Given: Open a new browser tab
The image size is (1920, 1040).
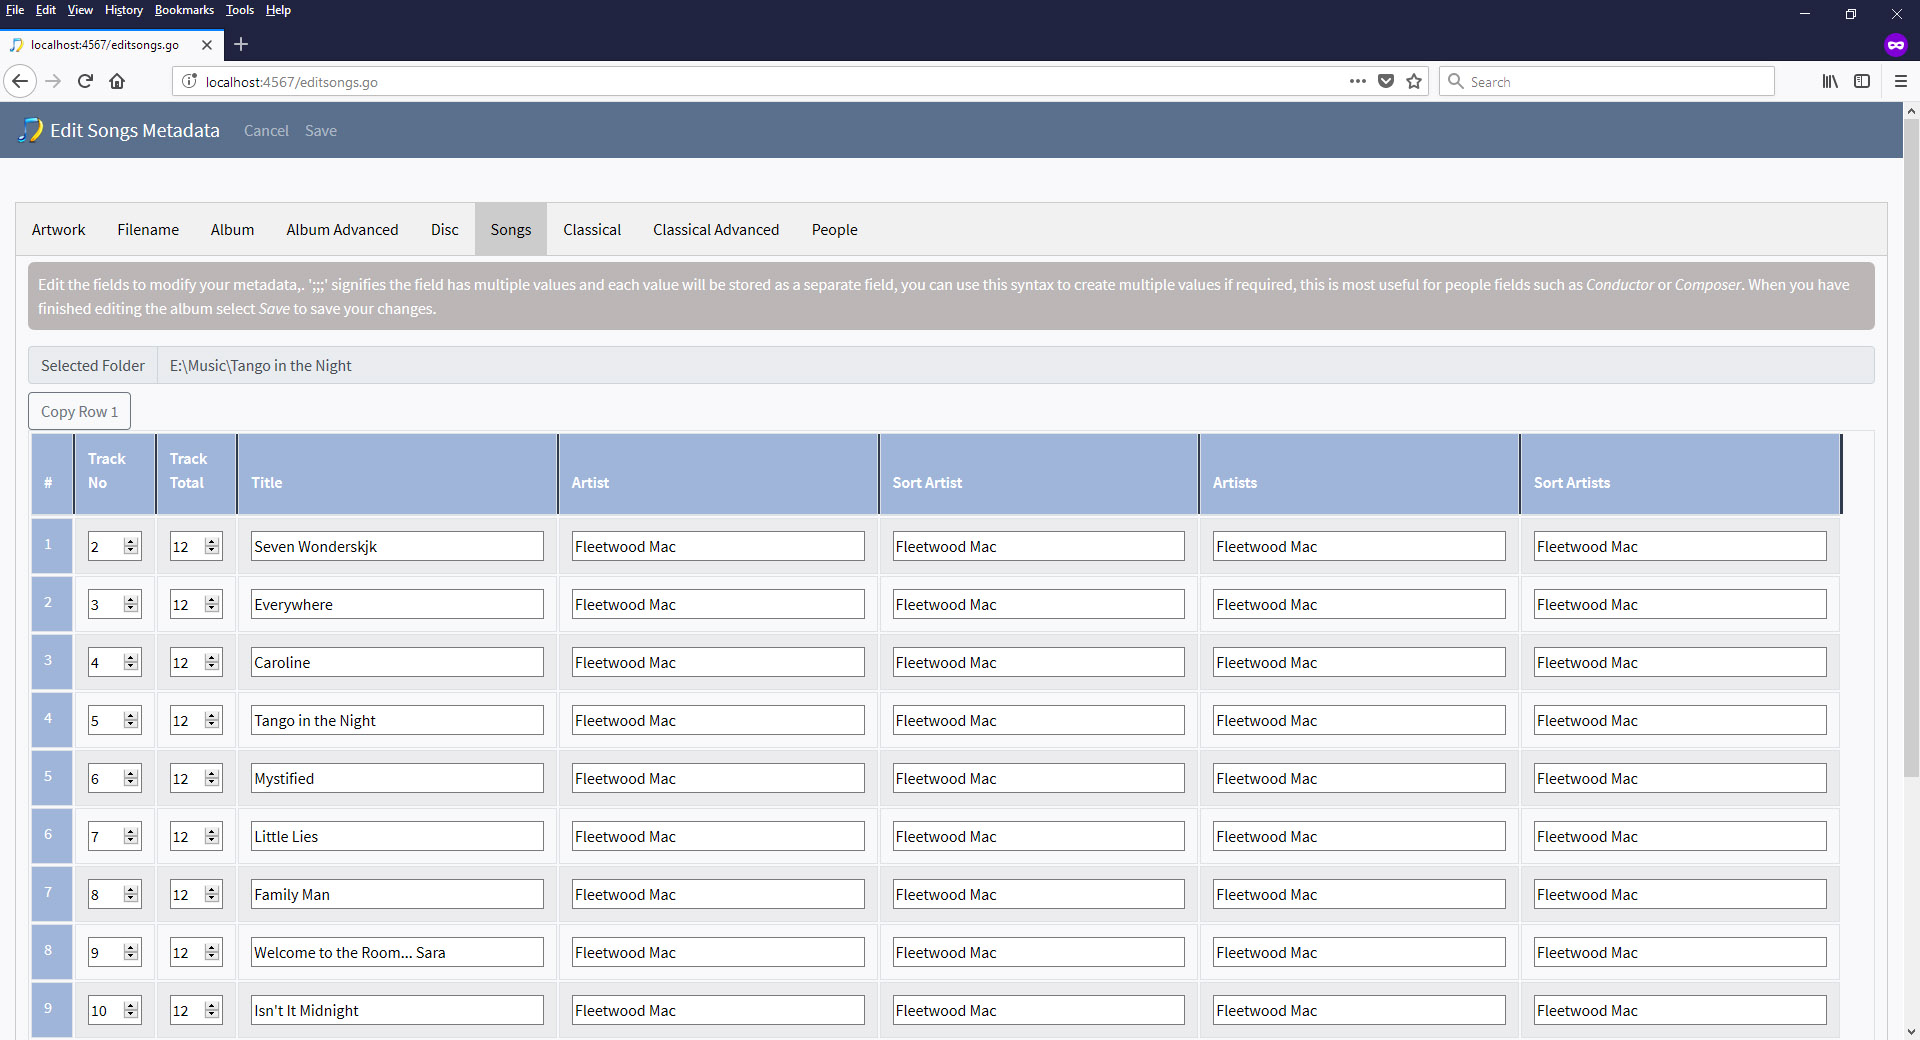Looking at the screenshot, I should [241, 44].
